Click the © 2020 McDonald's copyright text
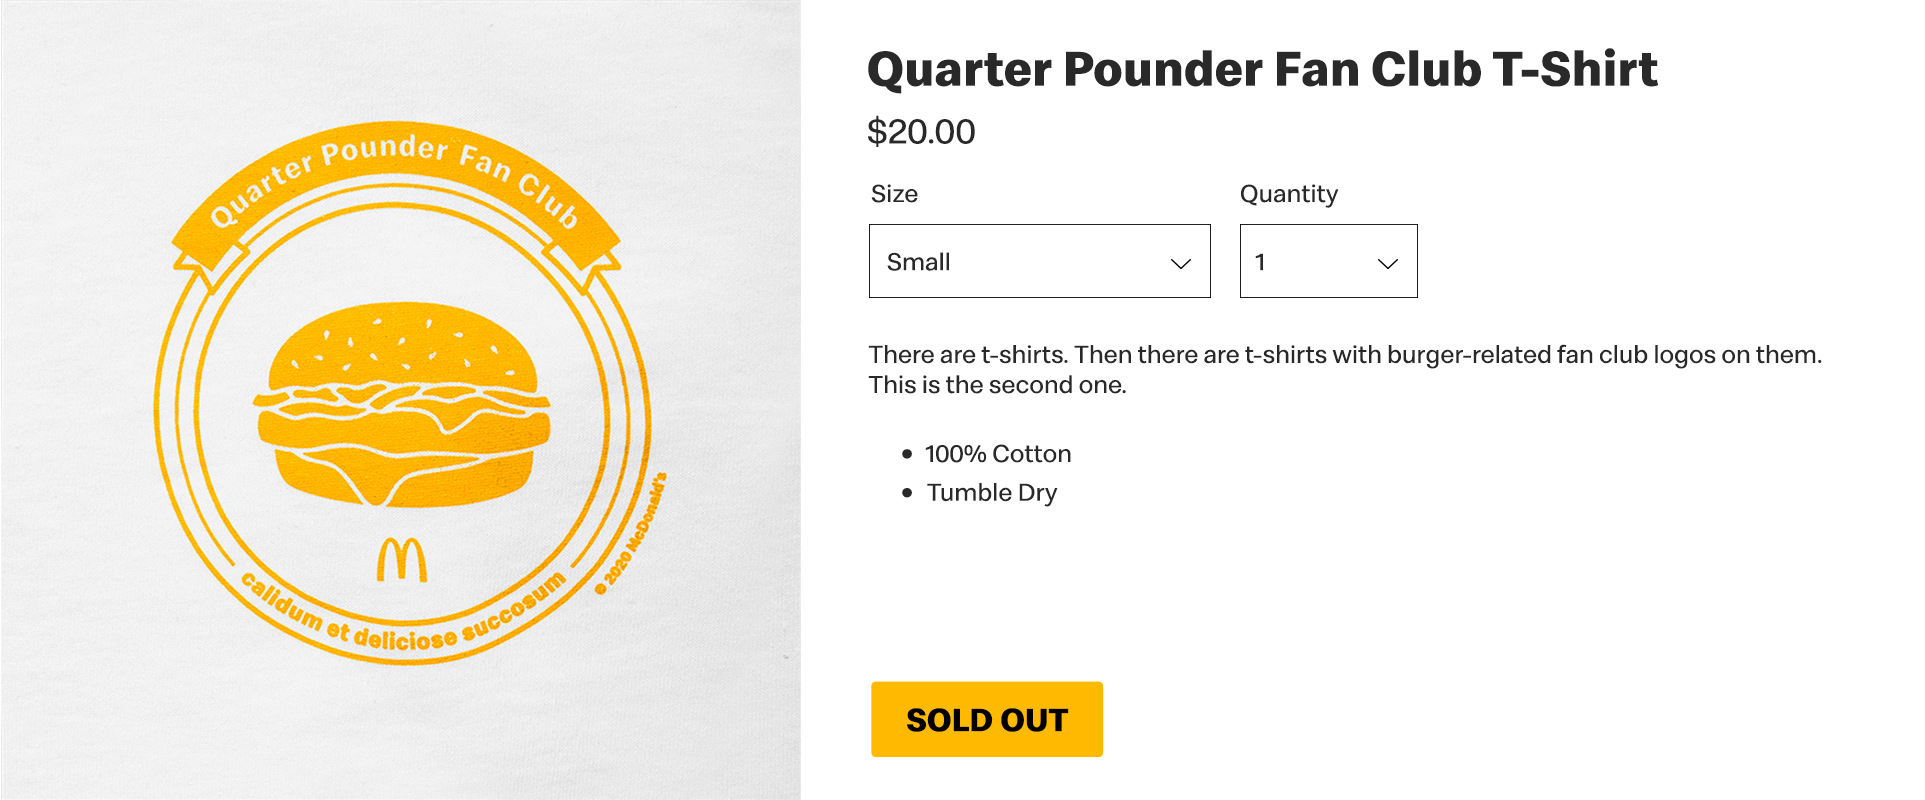 (x=631, y=535)
